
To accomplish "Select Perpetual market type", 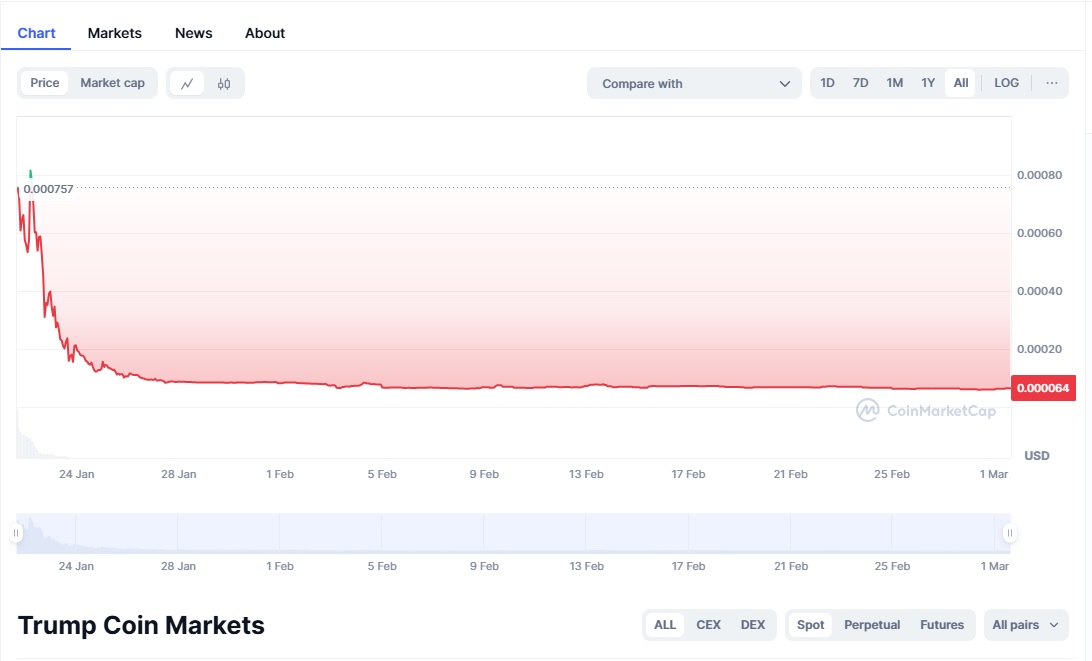I will pos(872,625).
